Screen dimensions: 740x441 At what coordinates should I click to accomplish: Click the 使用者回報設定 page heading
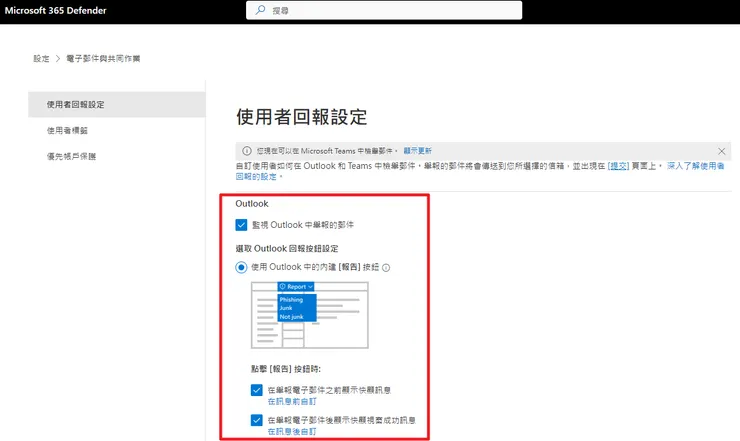click(302, 117)
